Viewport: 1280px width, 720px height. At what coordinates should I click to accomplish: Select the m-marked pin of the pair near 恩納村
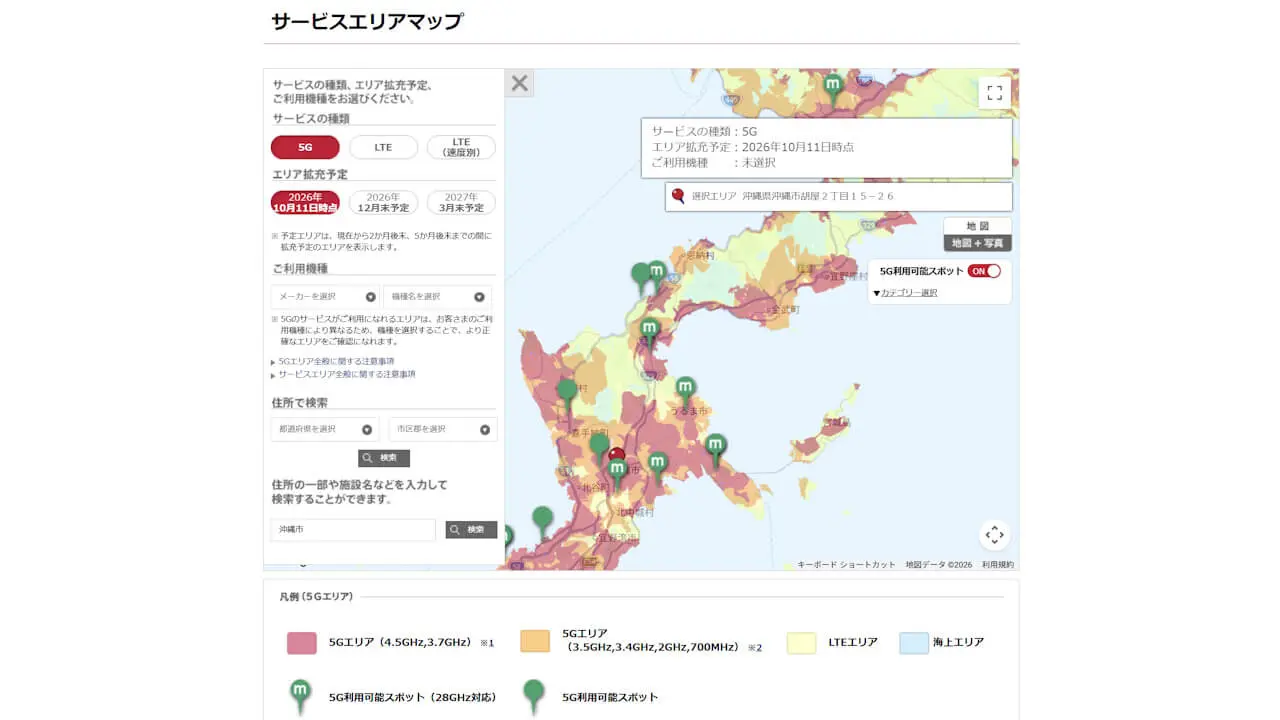(x=656, y=275)
